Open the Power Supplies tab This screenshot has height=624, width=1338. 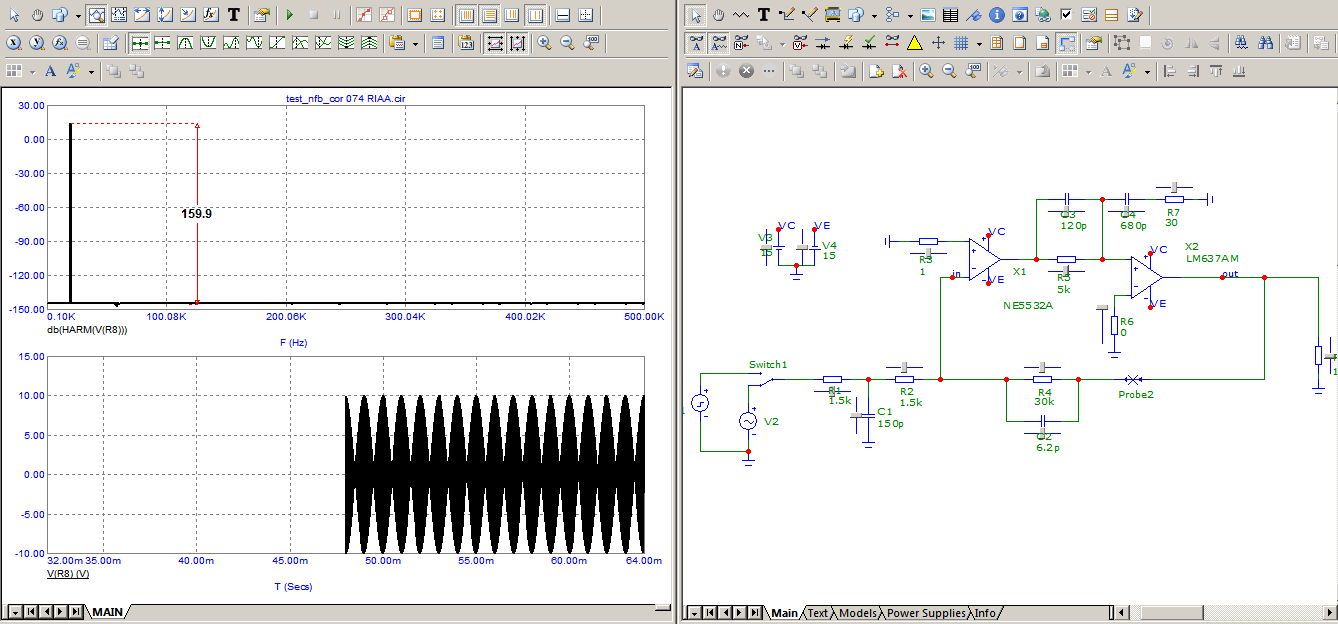click(926, 613)
